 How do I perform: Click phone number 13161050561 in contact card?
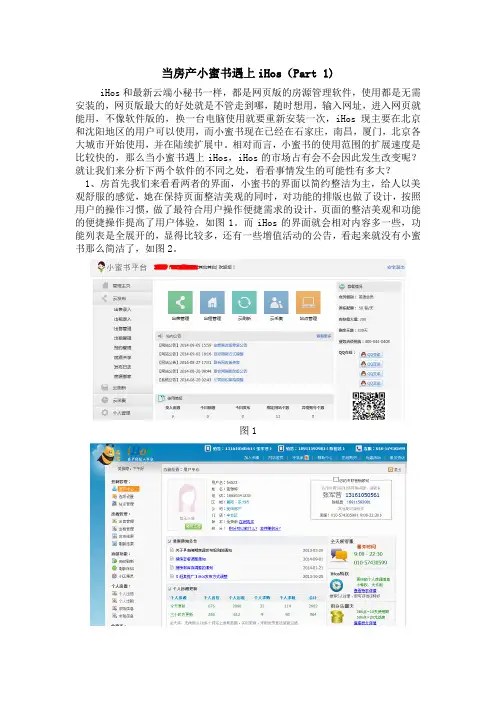click(x=362, y=495)
